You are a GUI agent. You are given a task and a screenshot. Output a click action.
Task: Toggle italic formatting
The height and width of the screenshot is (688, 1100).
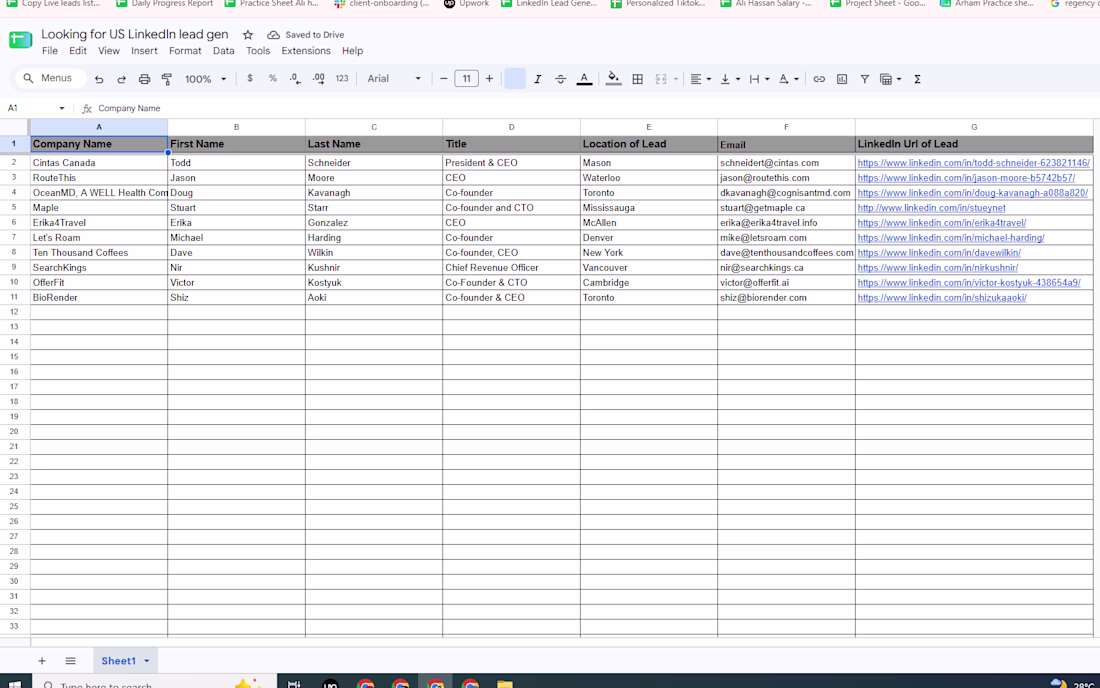point(537,79)
